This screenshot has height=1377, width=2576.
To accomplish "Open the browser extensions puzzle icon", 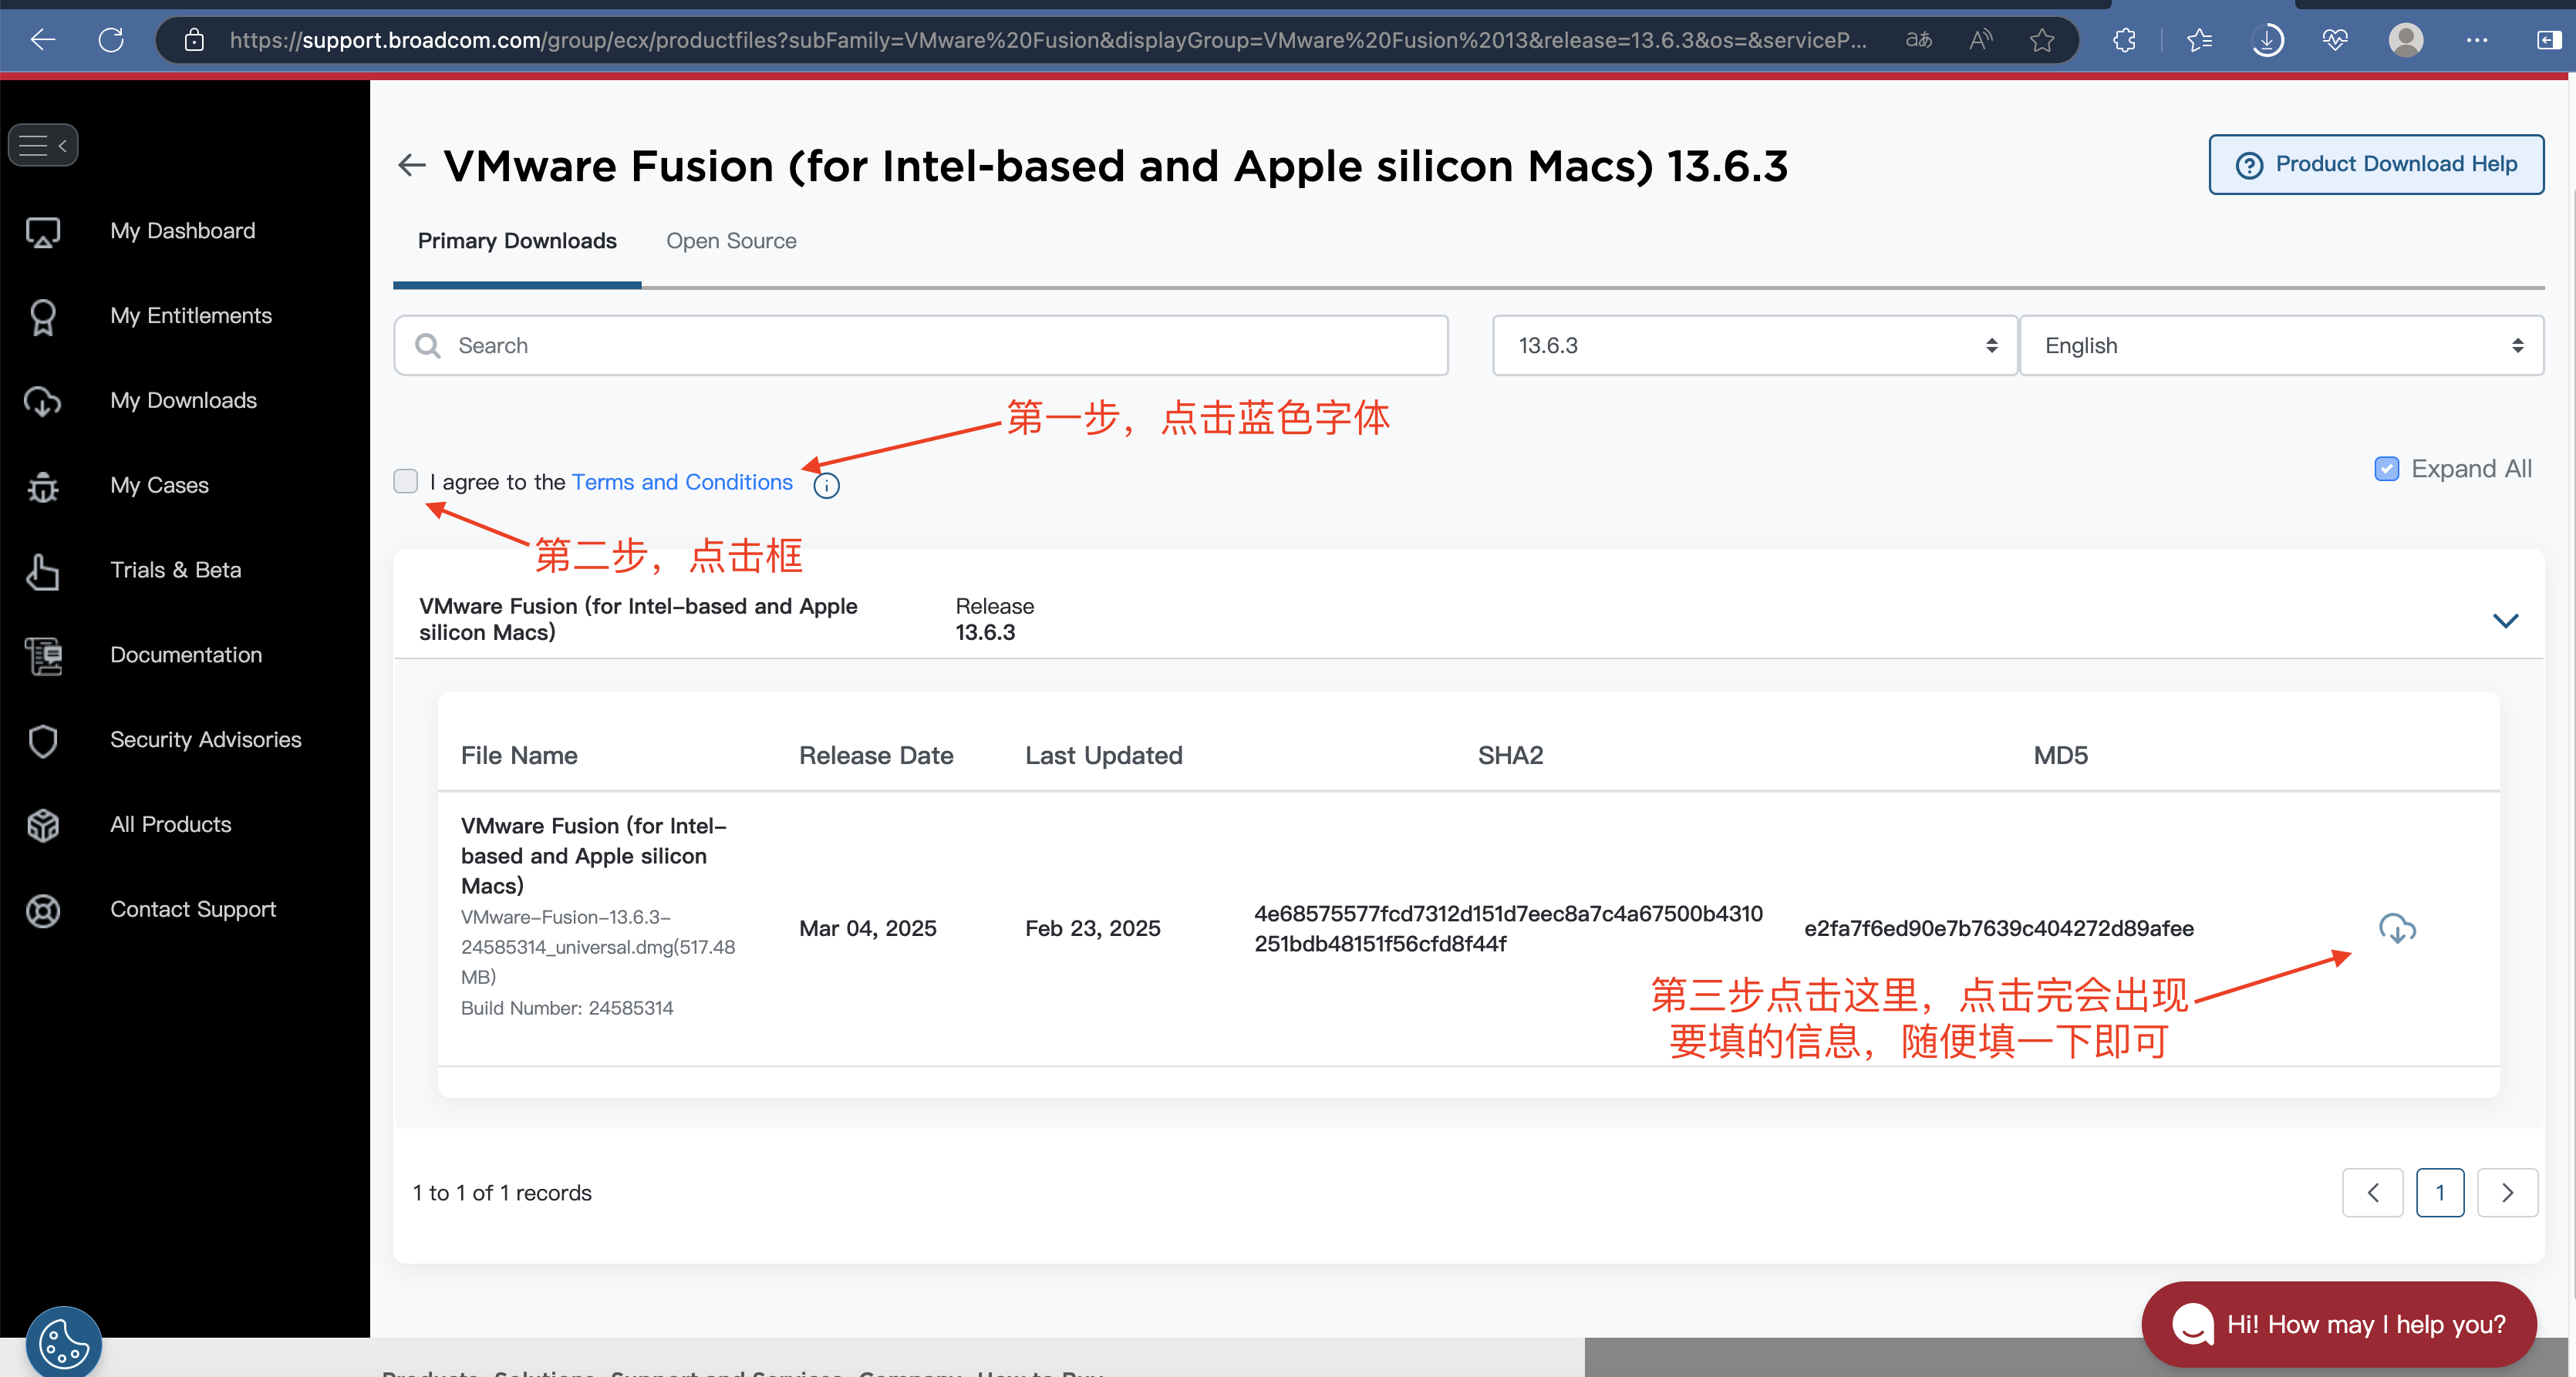I will [2124, 40].
